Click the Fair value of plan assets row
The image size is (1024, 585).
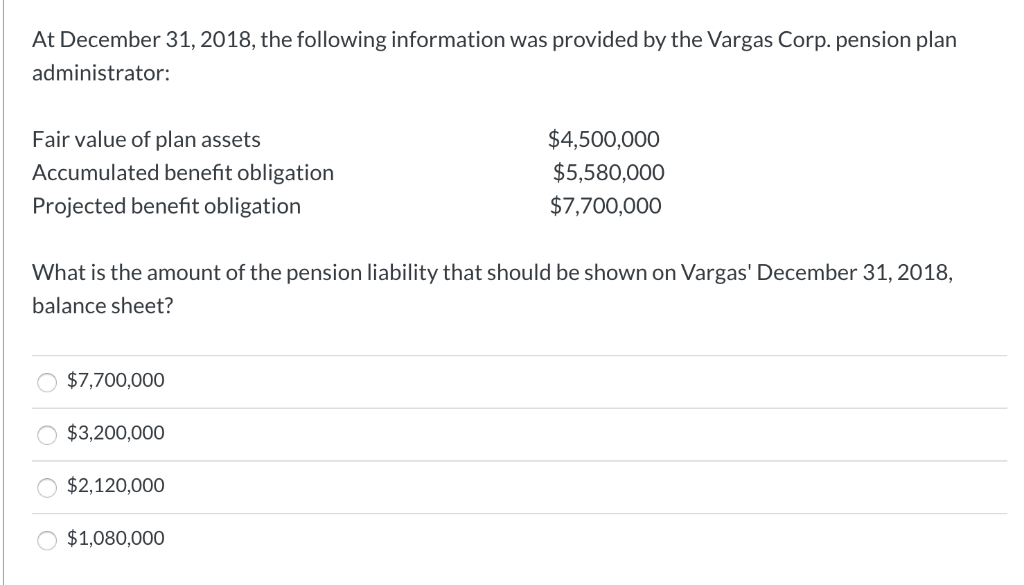[146, 139]
